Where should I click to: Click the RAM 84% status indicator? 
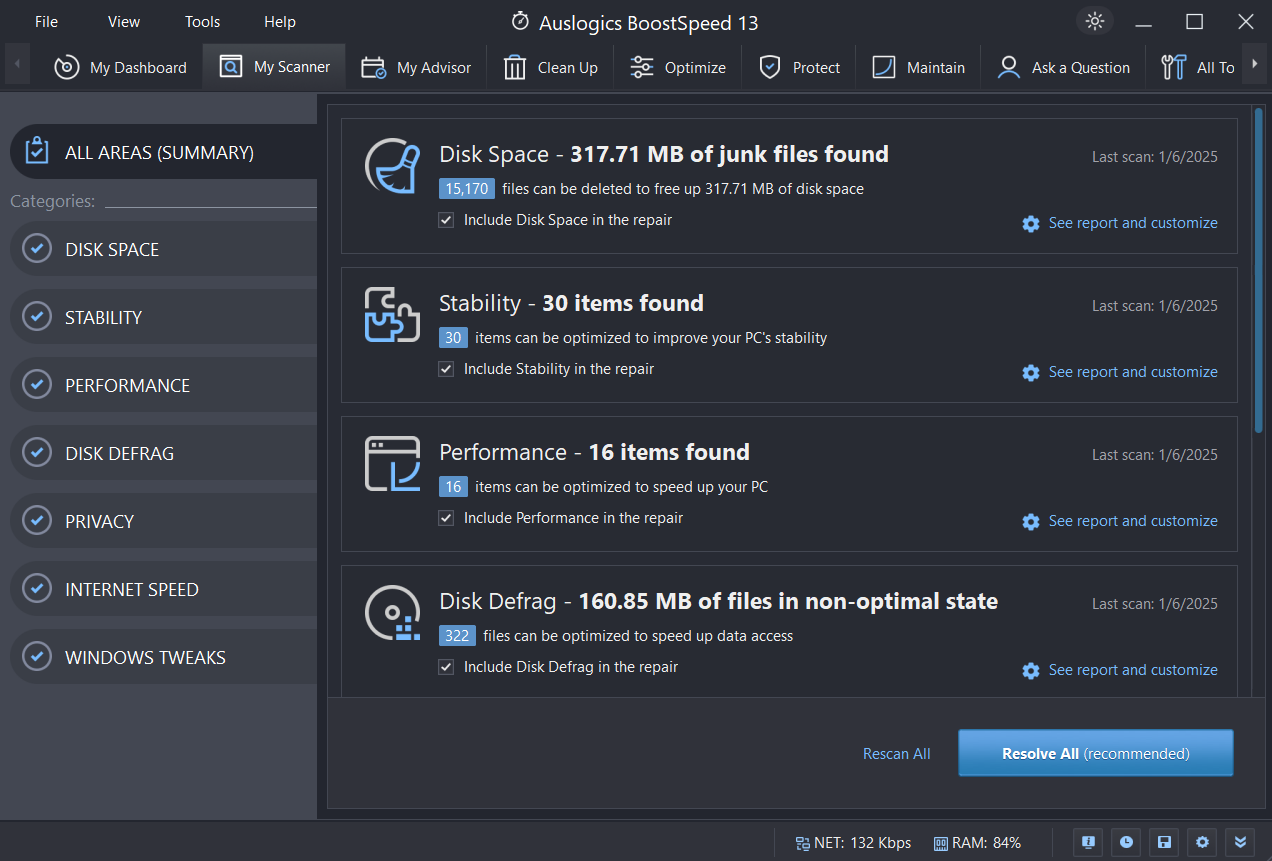pos(977,843)
